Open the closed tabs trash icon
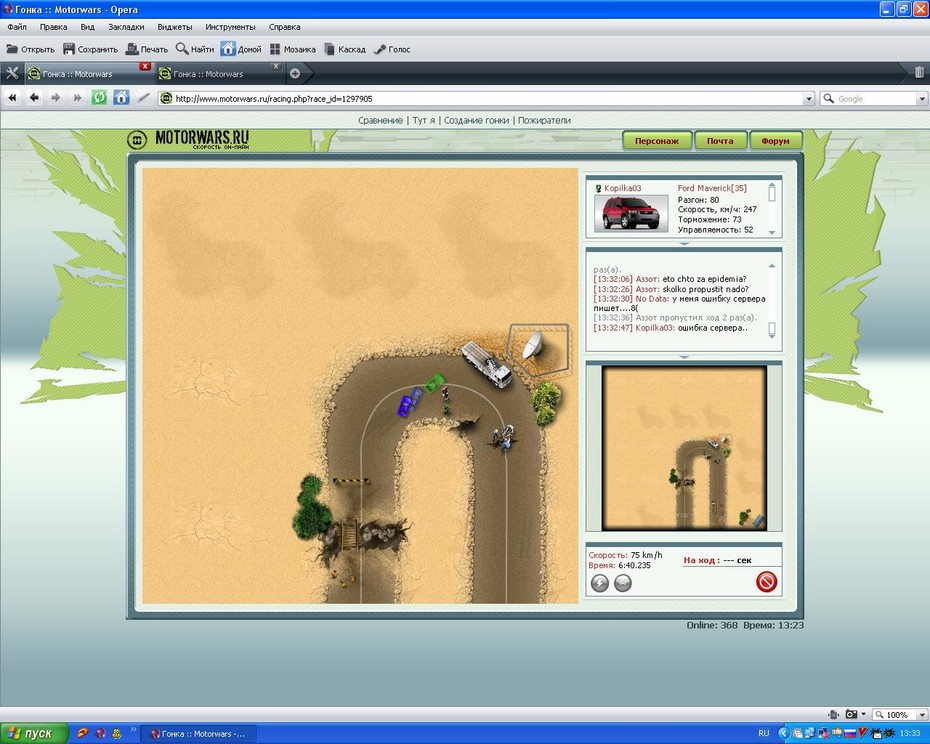This screenshot has width=930, height=744. pos(919,72)
